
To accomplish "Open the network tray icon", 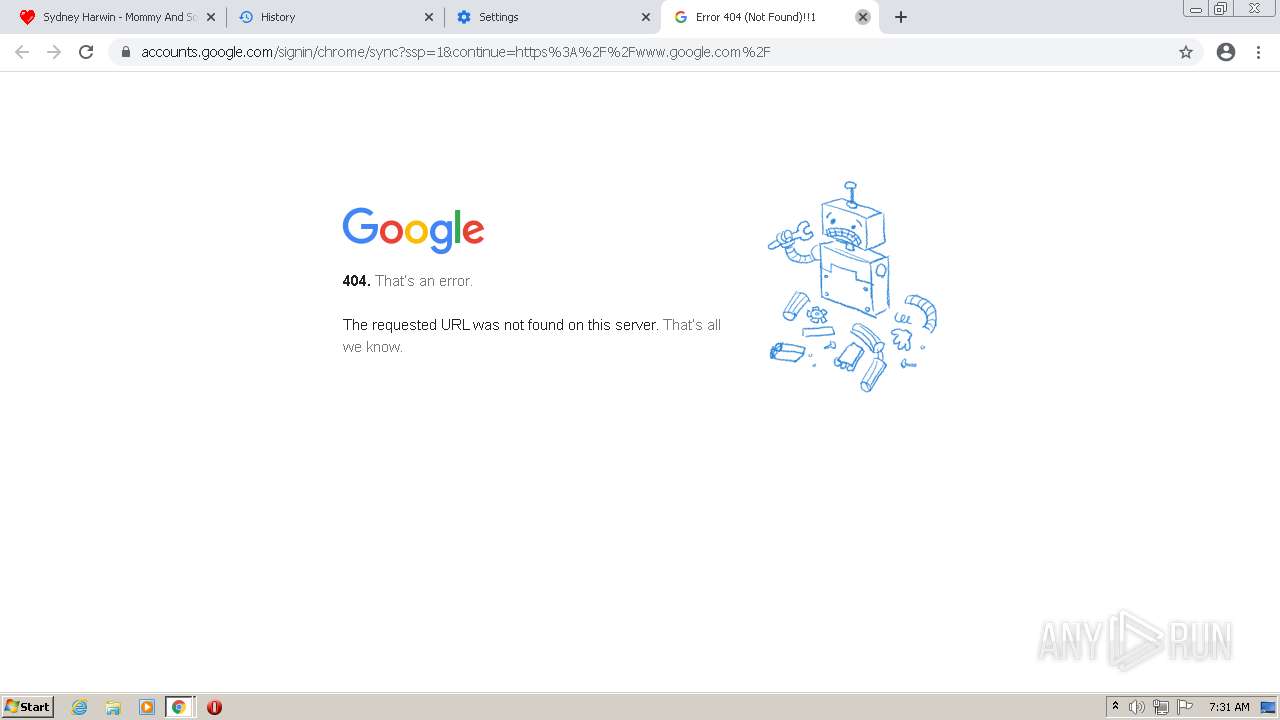I will [x=1161, y=707].
